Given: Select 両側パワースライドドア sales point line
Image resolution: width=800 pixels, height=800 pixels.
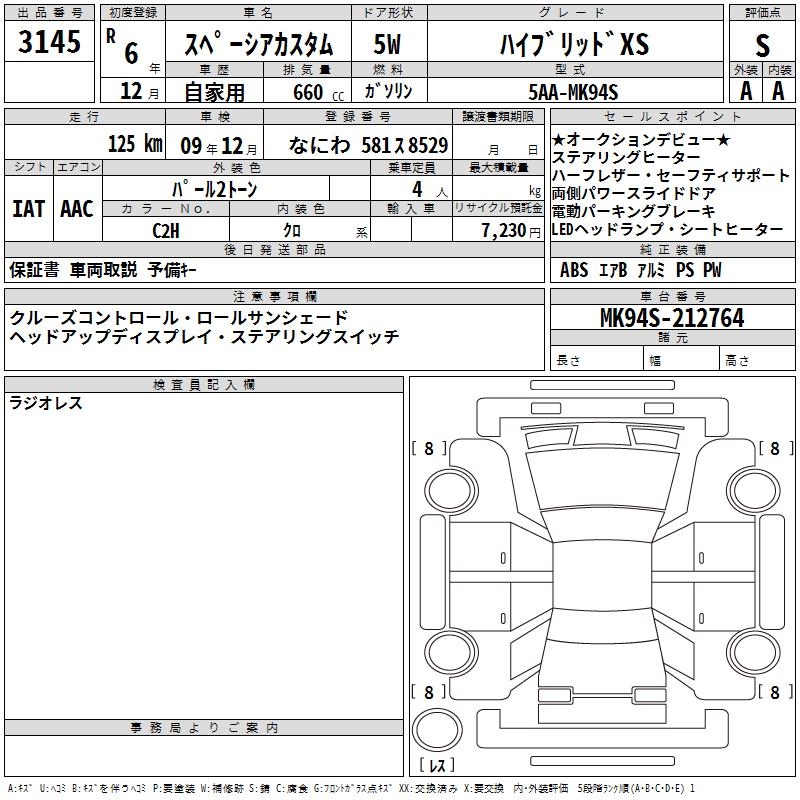Looking at the screenshot, I should tap(634, 193).
